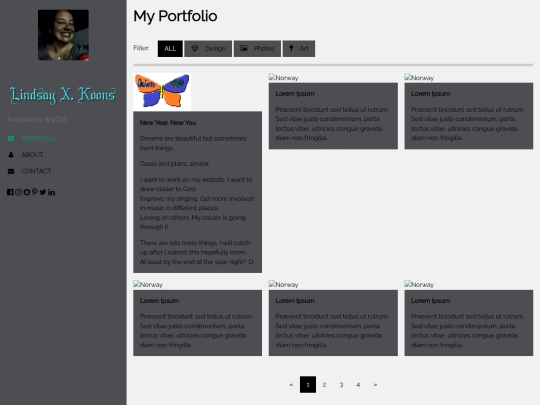Follow the Template by W3.CSS link
This screenshot has width=540, height=405.
37,120
